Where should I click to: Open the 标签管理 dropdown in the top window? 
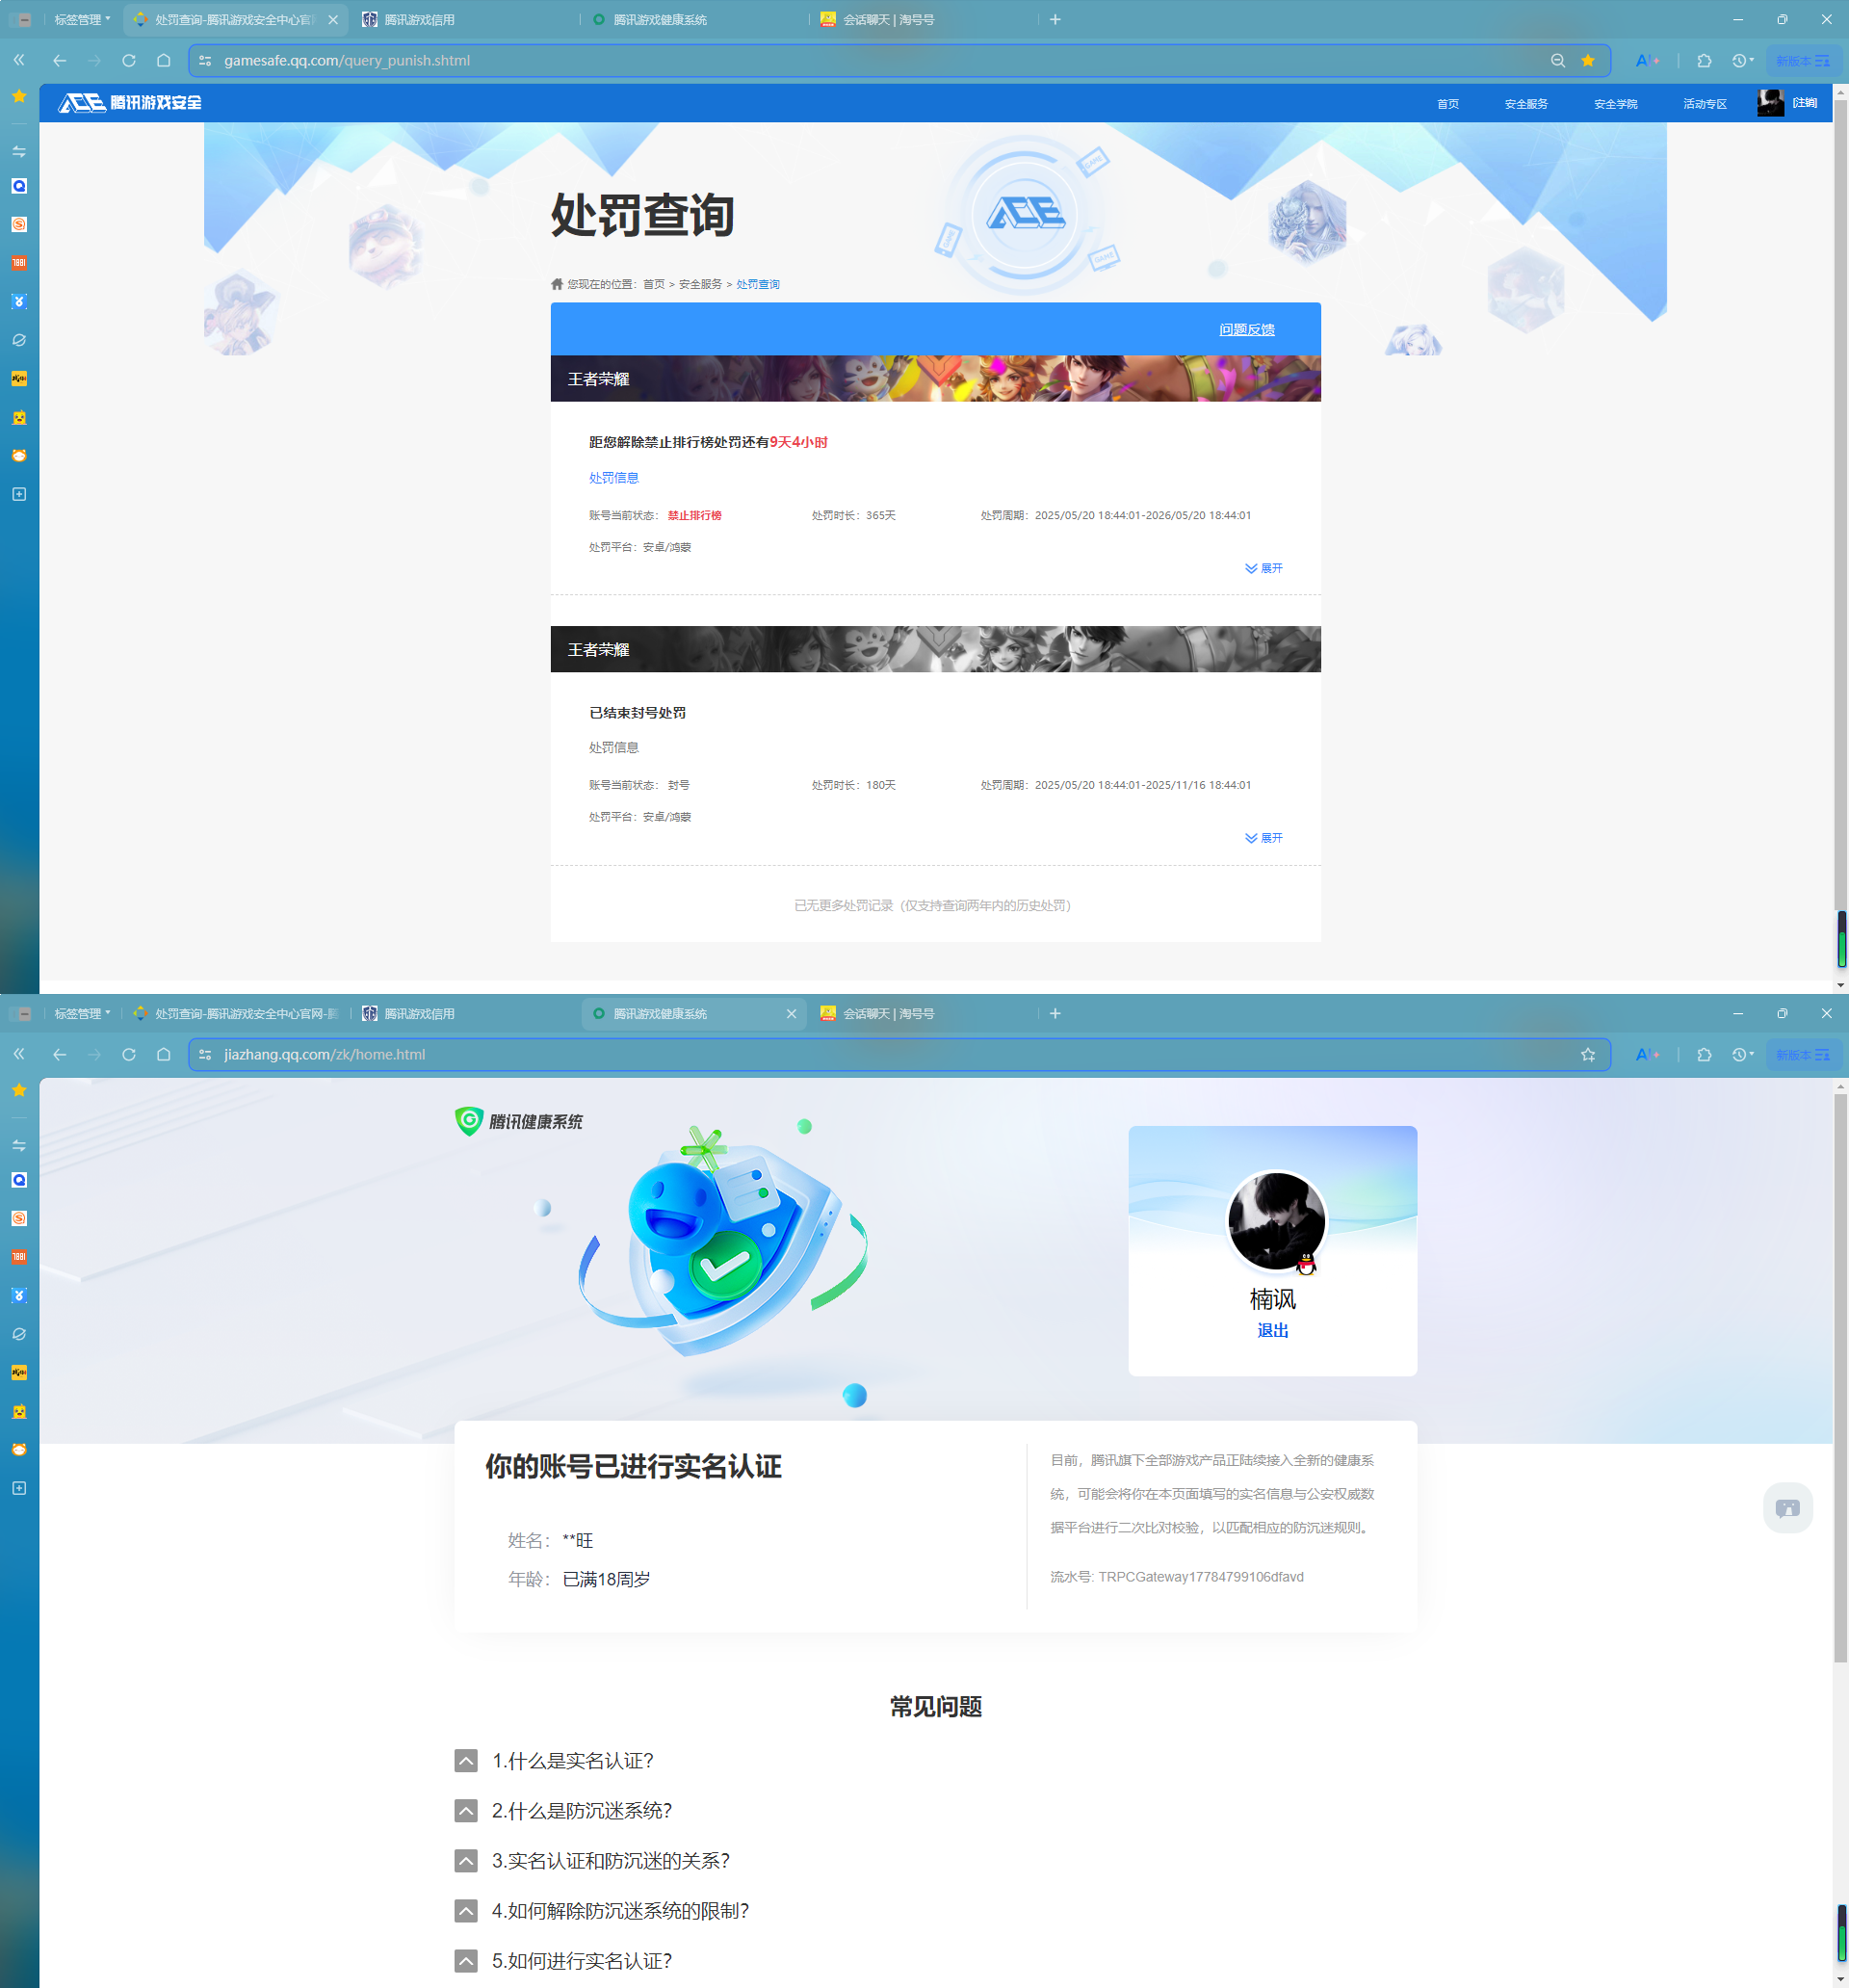click(82, 19)
